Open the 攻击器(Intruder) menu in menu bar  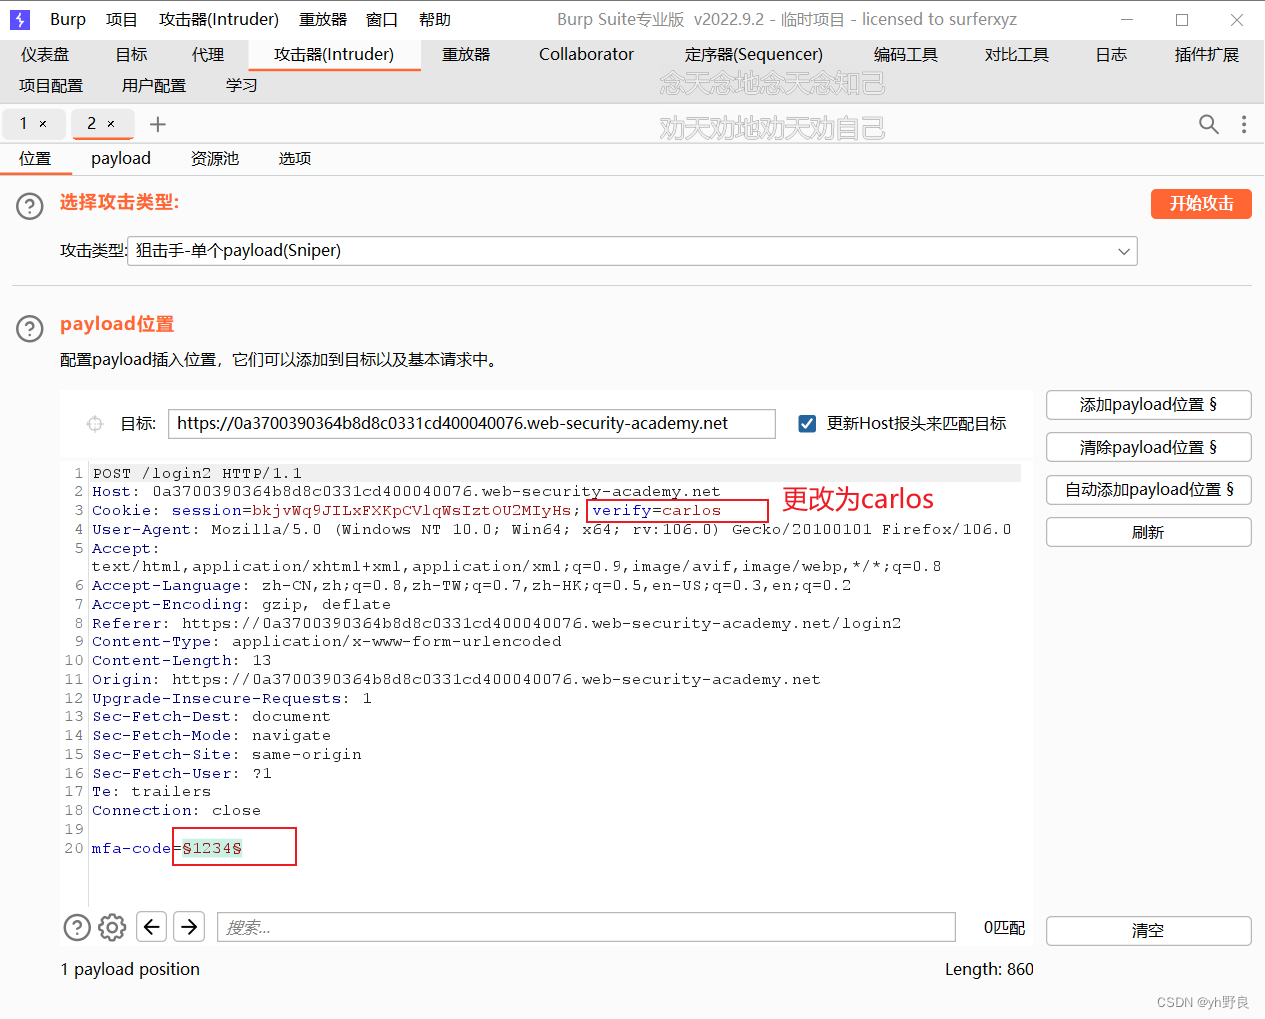[219, 19]
